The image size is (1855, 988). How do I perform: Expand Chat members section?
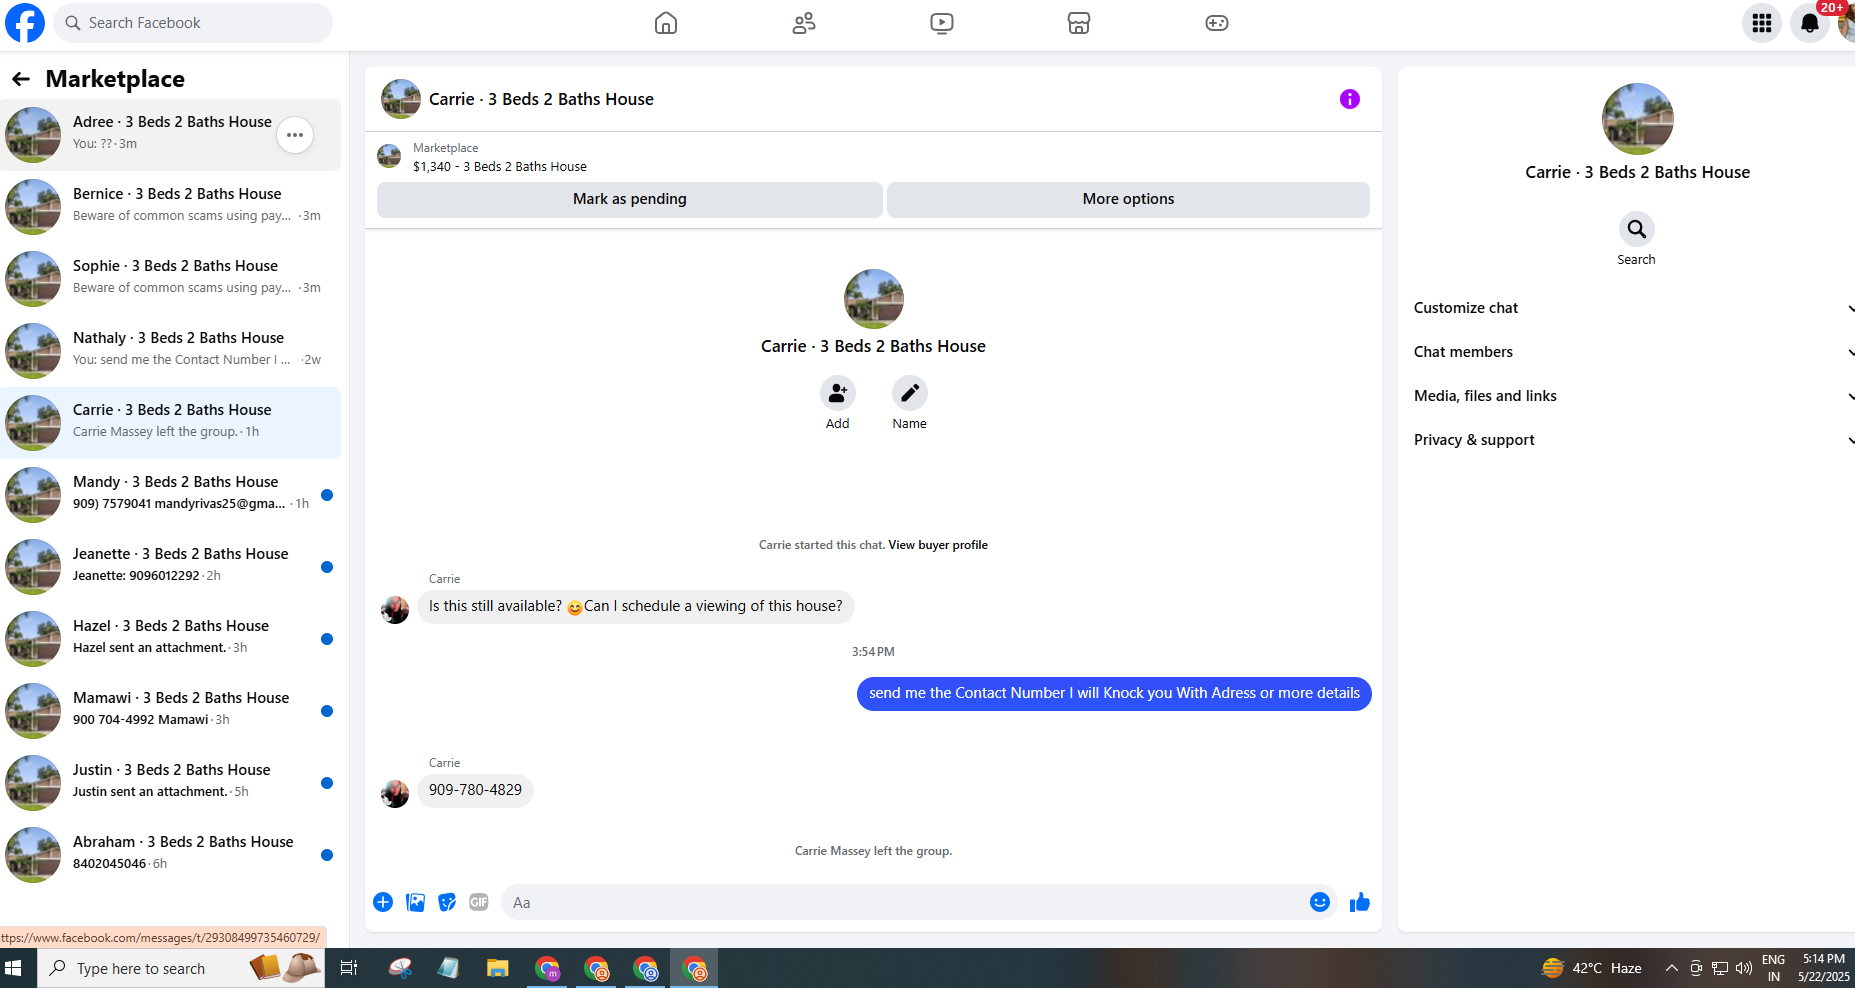click(x=1632, y=352)
